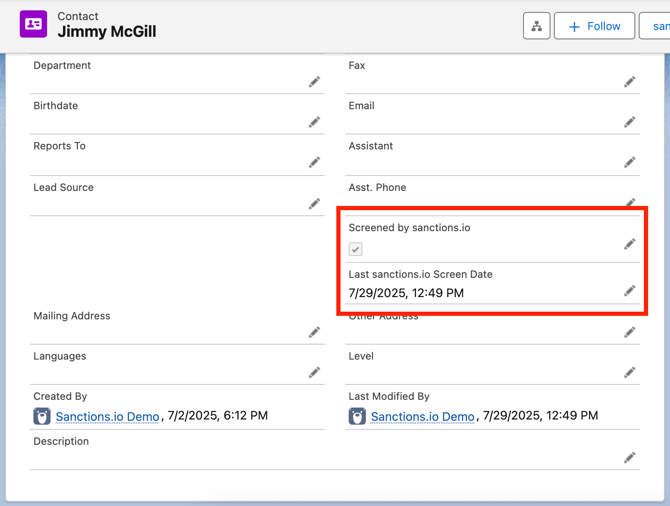Edit the Fax field pencil
The height and width of the screenshot is (506, 670).
pyautogui.click(x=629, y=82)
